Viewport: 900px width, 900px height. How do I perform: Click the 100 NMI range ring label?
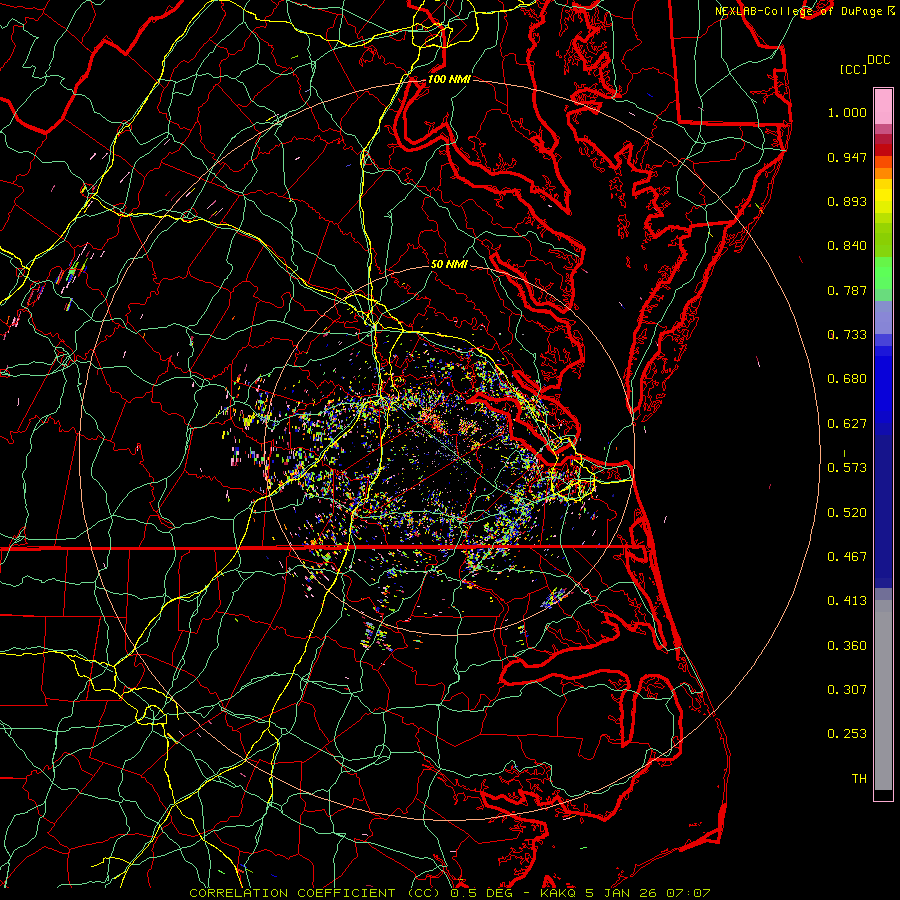pos(449,79)
